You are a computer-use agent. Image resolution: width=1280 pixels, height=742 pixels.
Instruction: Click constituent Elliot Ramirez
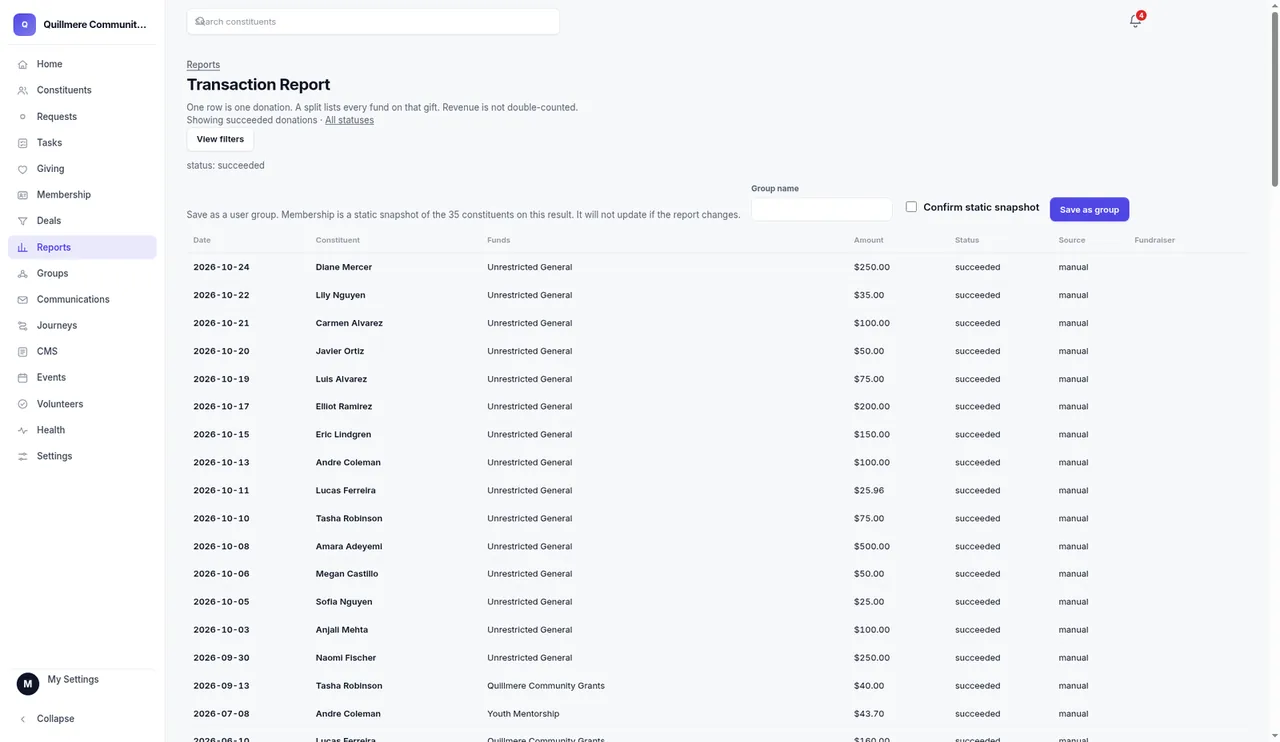tap(344, 407)
